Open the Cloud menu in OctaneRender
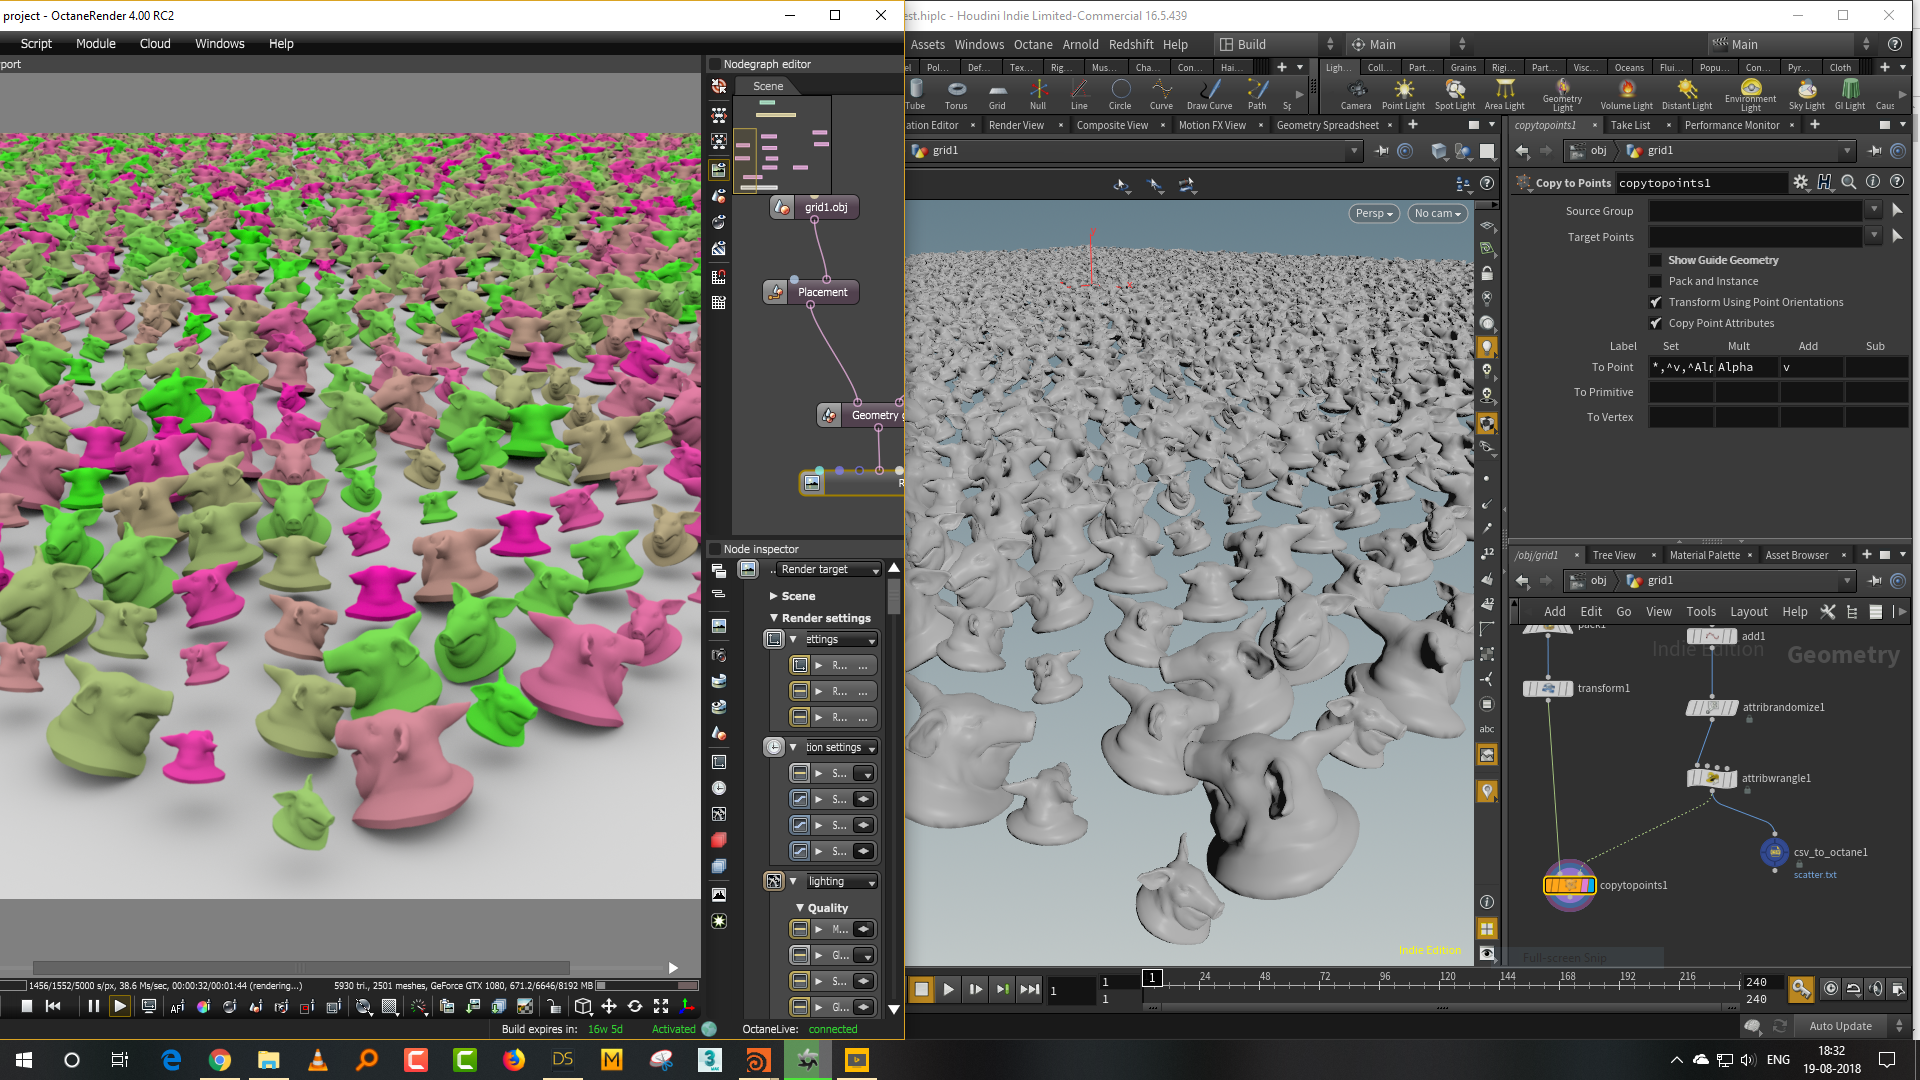Image resolution: width=1920 pixels, height=1080 pixels. point(155,44)
